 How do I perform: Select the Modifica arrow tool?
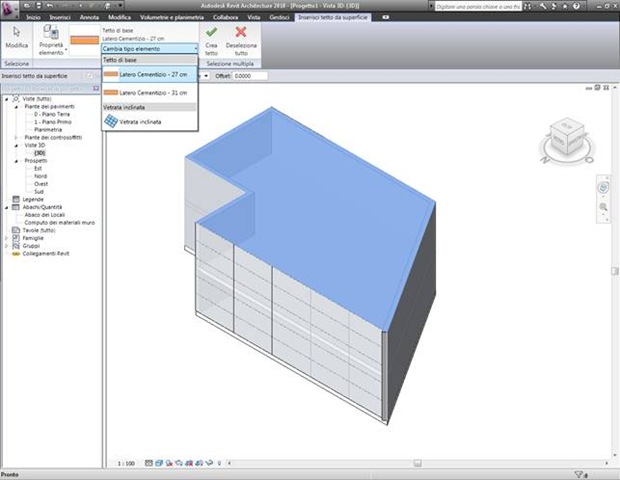coord(17,38)
